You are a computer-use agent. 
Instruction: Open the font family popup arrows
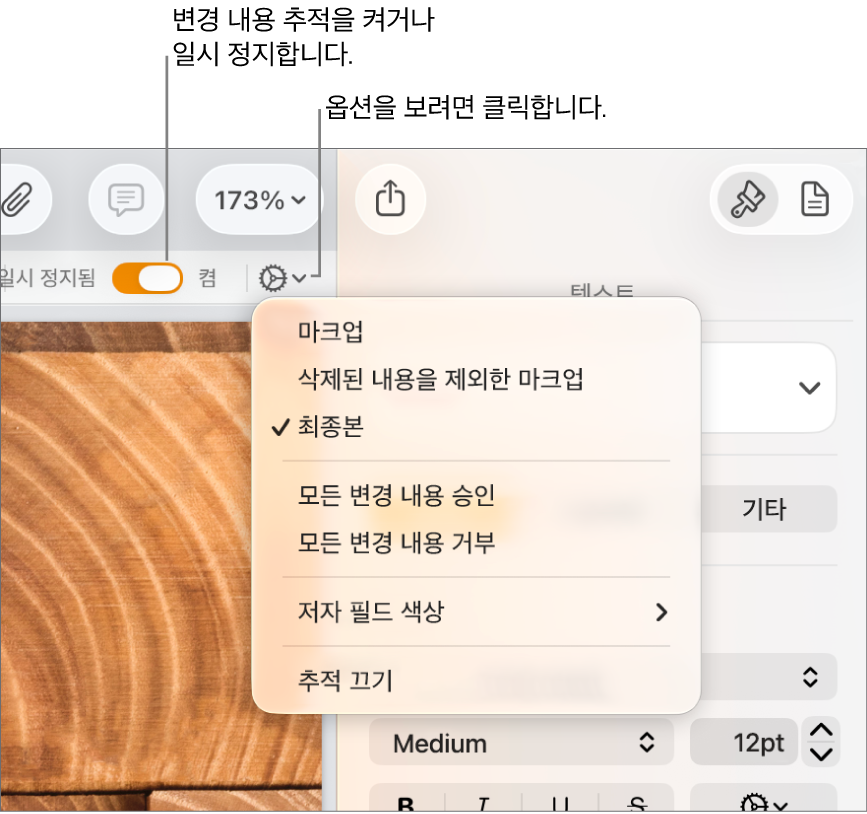tap(809, 676)
